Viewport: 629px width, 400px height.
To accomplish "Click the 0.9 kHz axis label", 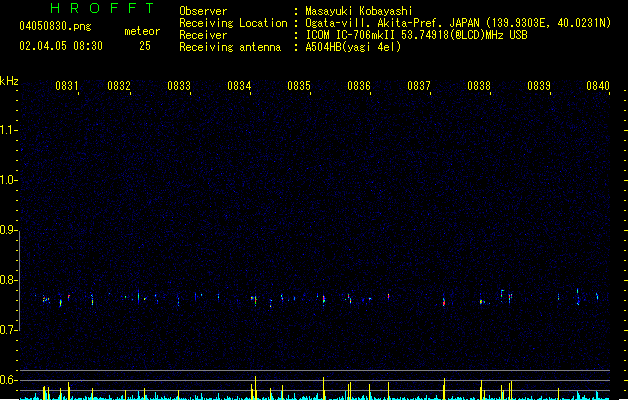I will [8, 230].
